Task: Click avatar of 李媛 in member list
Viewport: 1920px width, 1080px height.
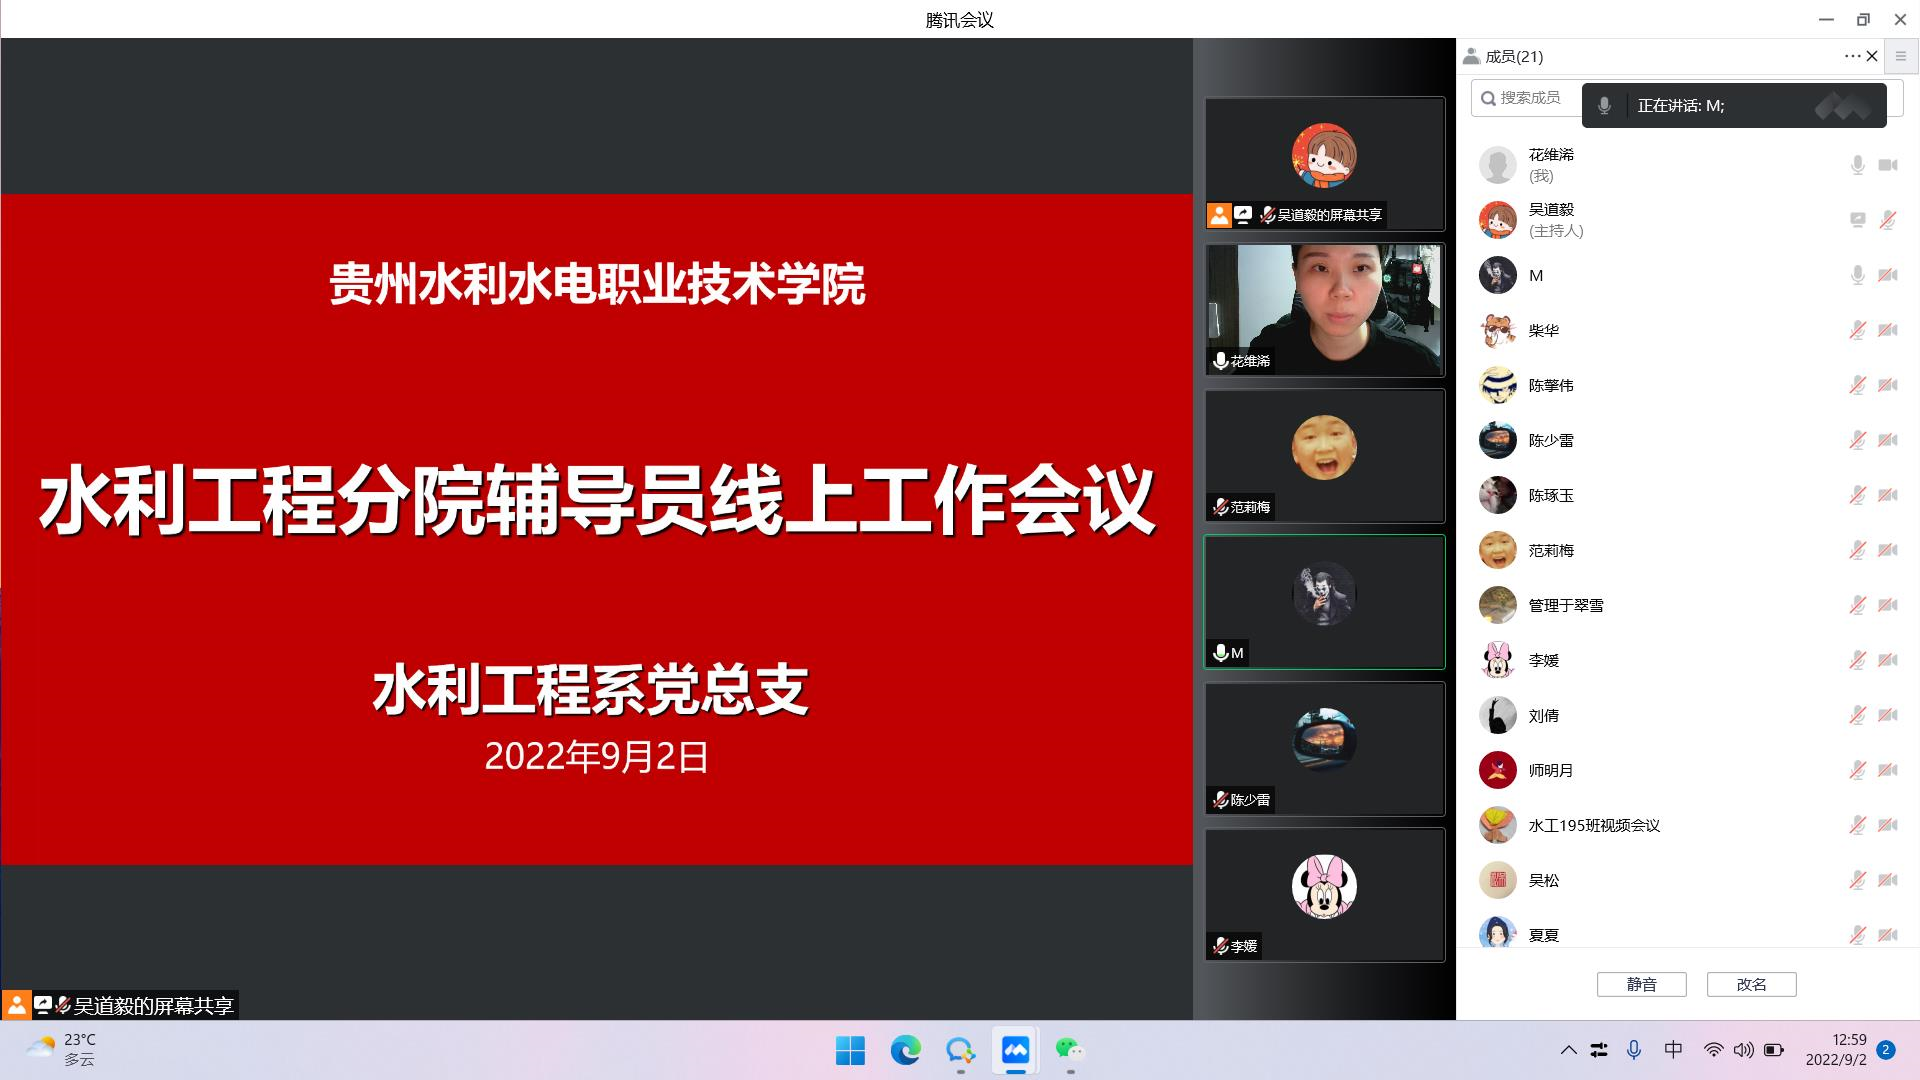Action: pos(1498,660)
